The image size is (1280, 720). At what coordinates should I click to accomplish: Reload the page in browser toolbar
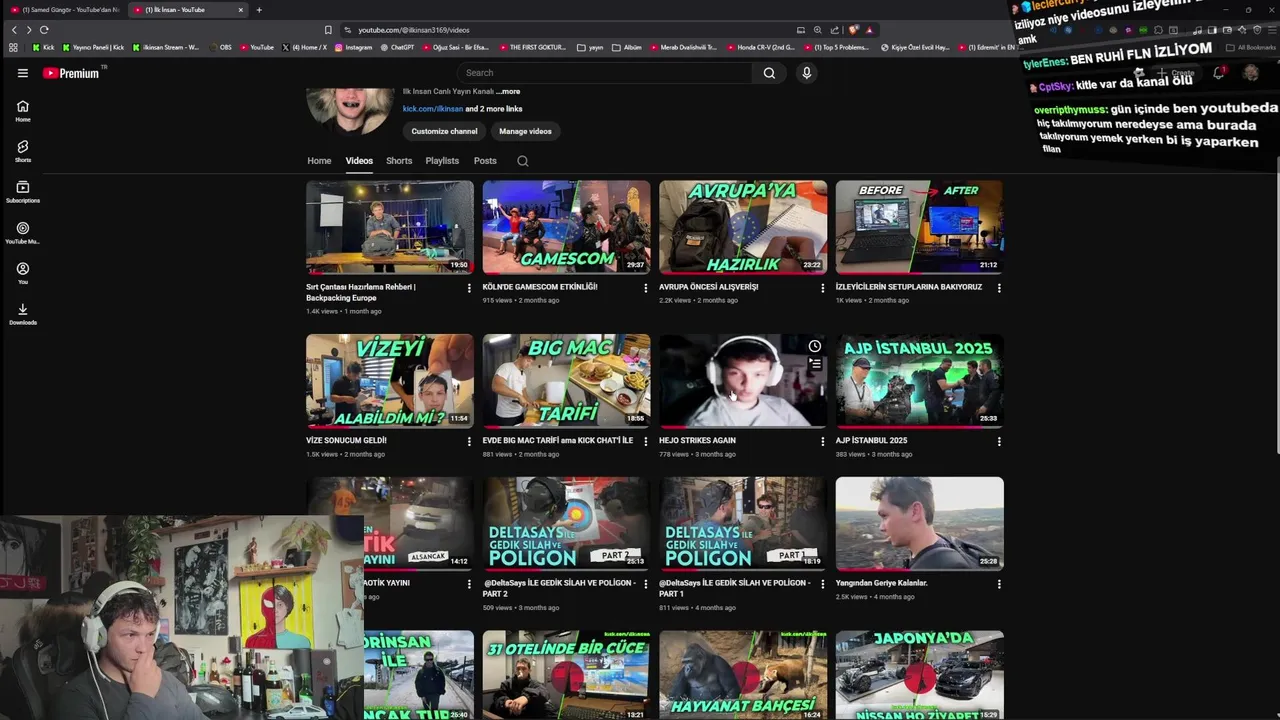pyautogui.click(x=44, y=30)
